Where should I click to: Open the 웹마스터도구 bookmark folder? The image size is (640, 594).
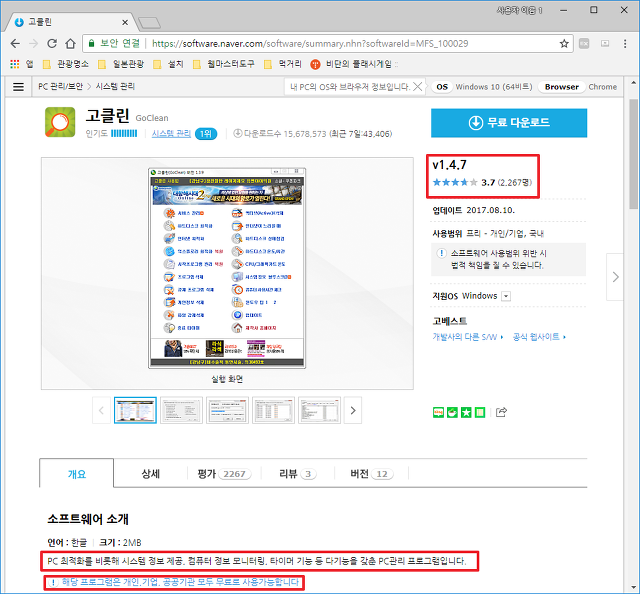coord(224,64)
